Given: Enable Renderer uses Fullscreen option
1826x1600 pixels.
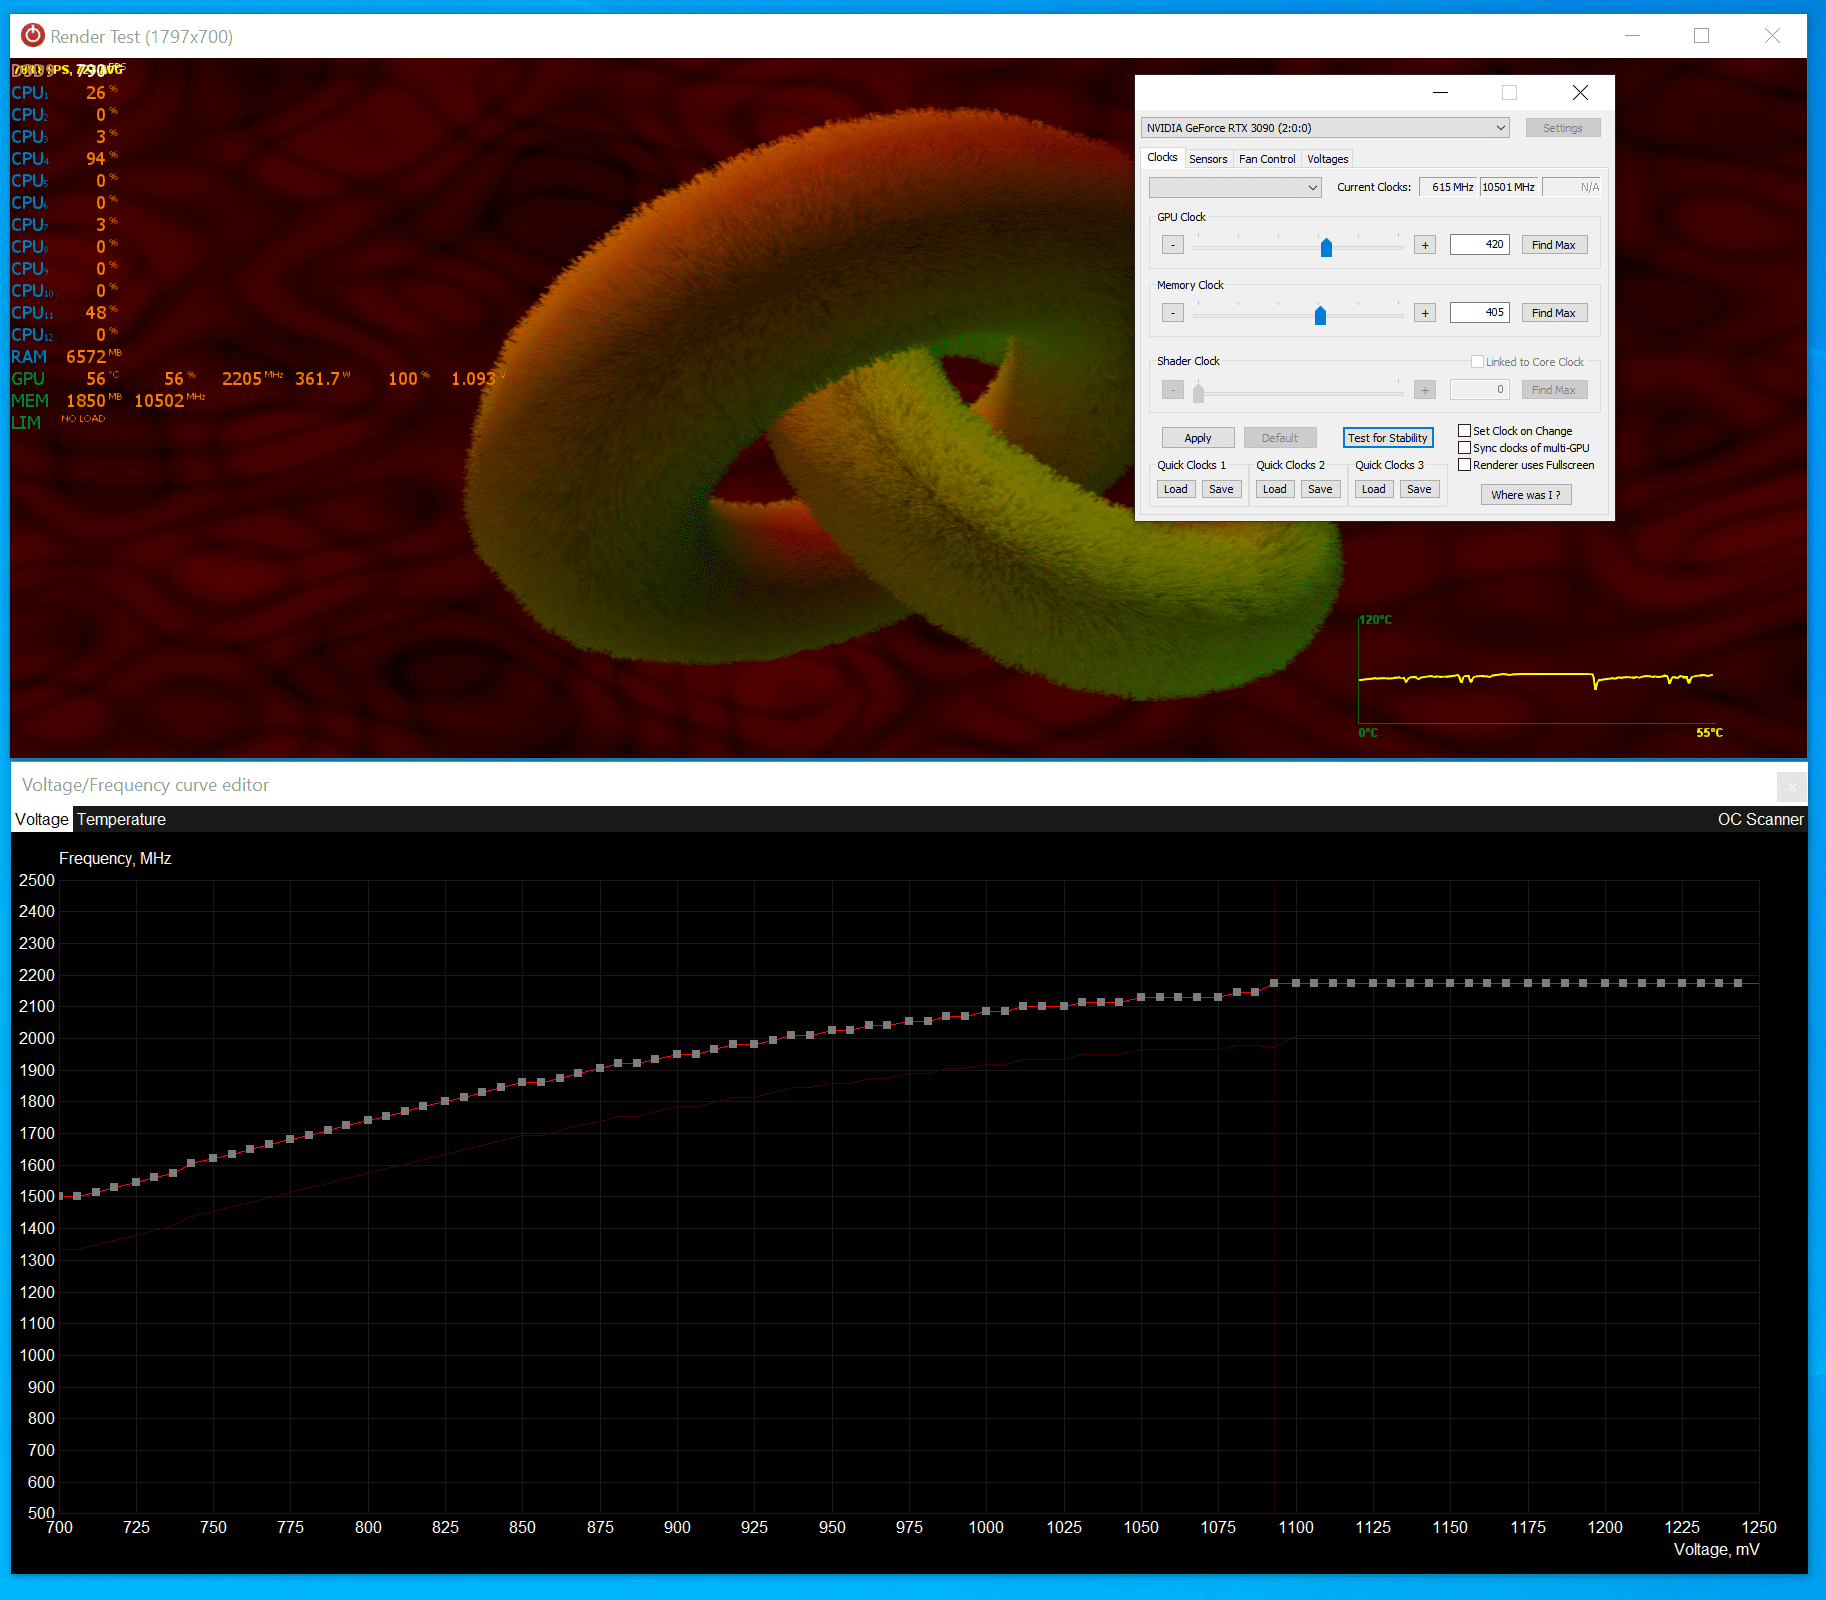Looking at the screenshot, I should tap(1464, 465).
